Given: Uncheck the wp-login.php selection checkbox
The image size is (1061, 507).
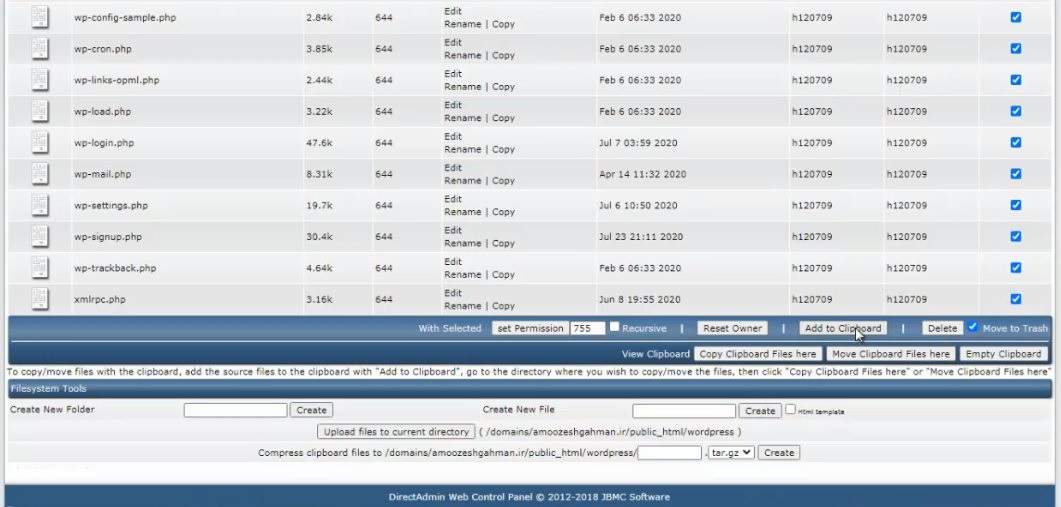Looking at the screenshot, I should 1016,143.
